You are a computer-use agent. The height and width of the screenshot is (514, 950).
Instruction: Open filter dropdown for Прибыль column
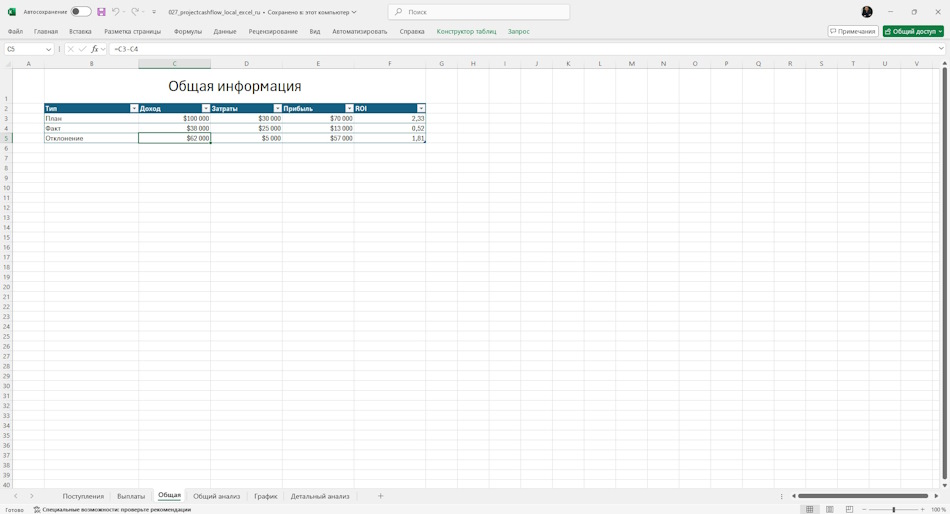[x=349, y=108]
